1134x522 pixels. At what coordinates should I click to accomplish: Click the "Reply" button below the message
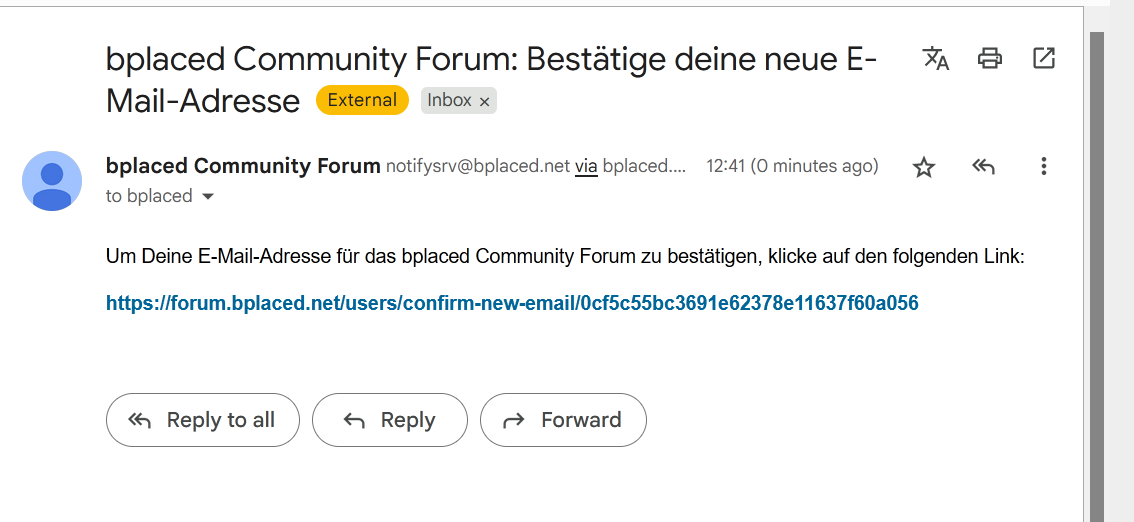[390, 420]
